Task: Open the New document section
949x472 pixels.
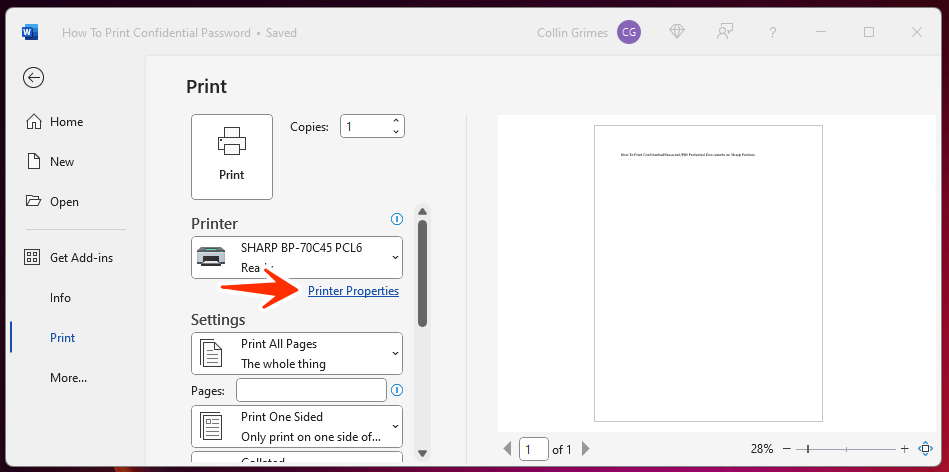Action: point(50,162)
